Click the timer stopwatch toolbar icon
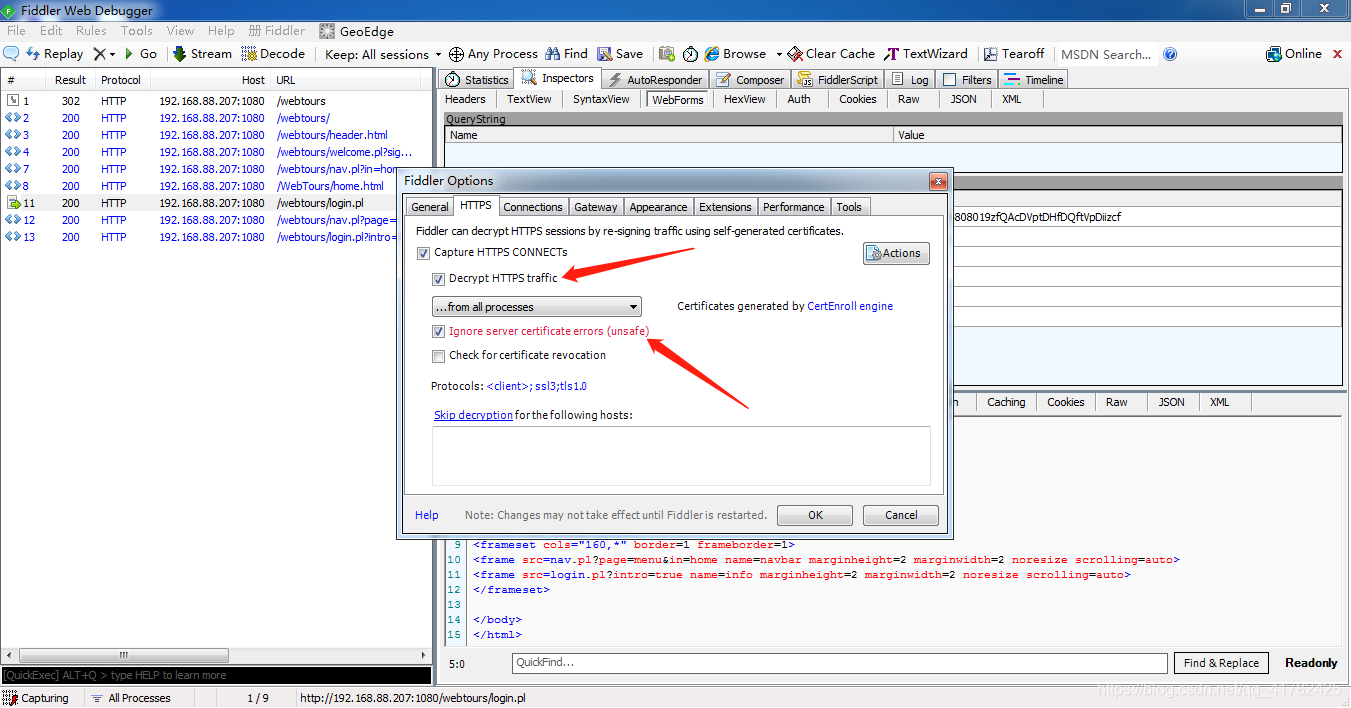 pos(690,54)
